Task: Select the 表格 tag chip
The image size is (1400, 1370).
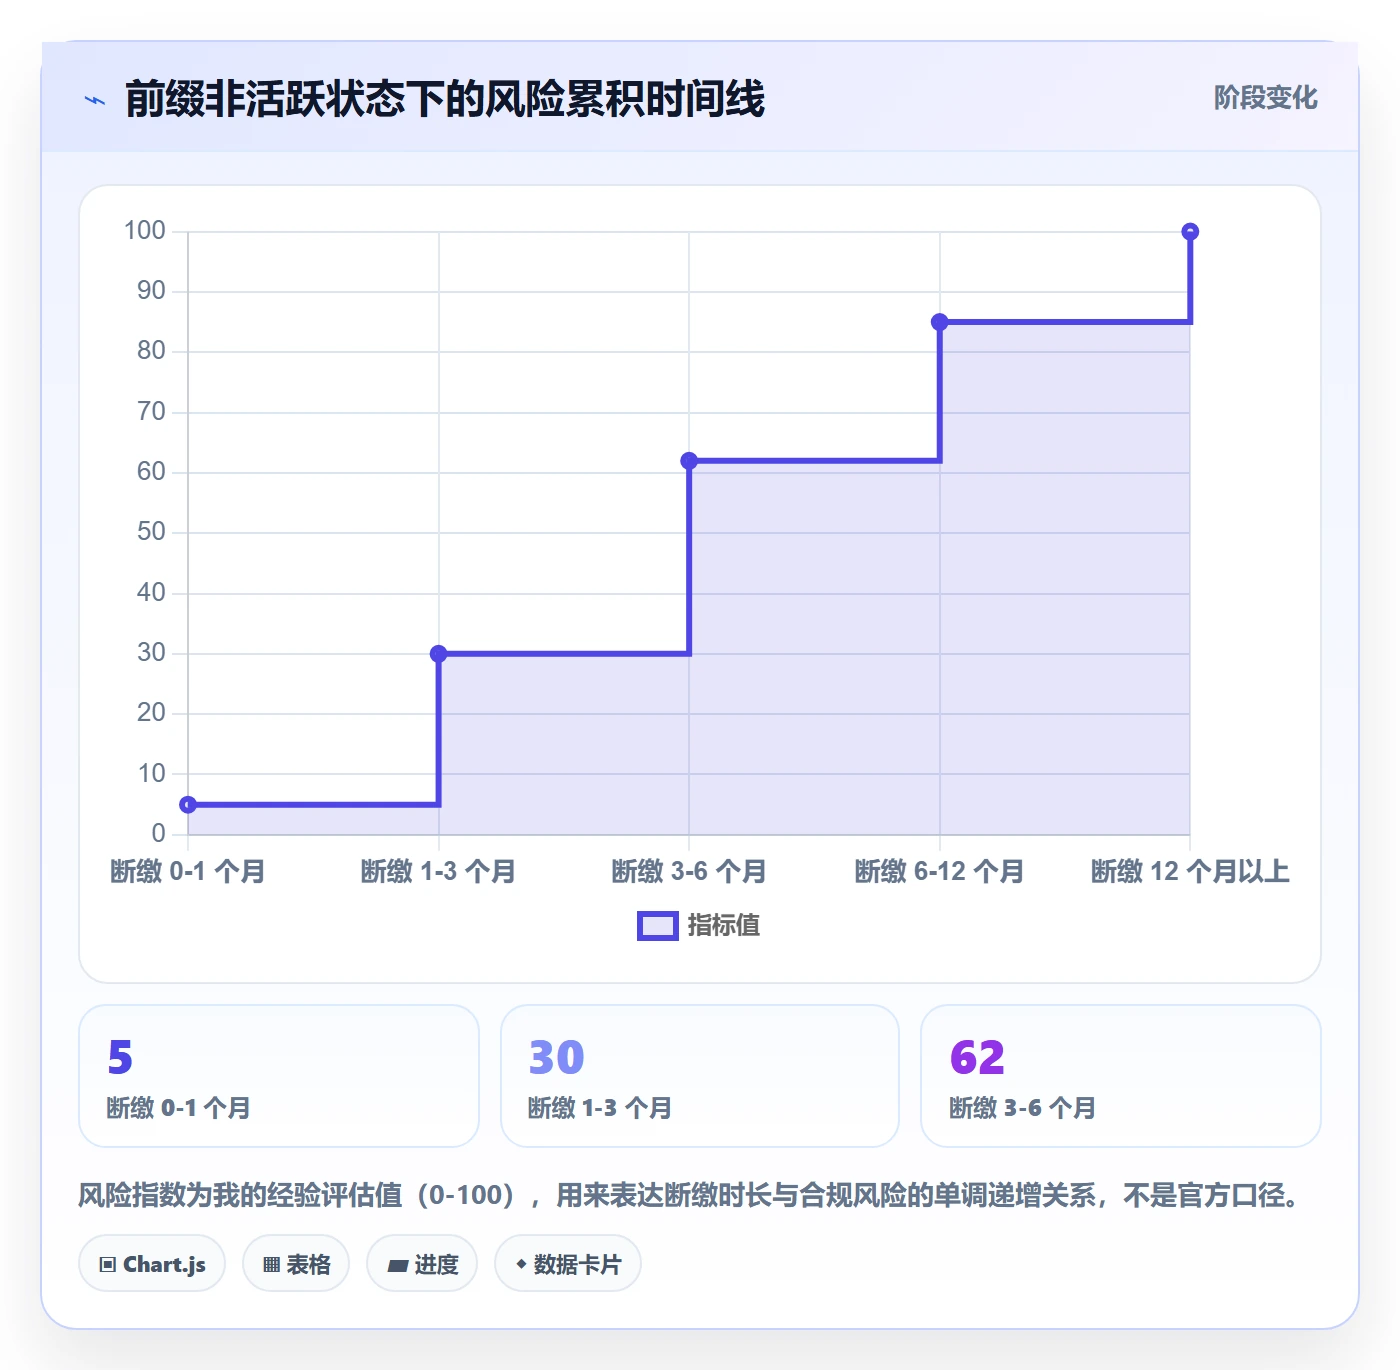Action: coord(296,1264)
